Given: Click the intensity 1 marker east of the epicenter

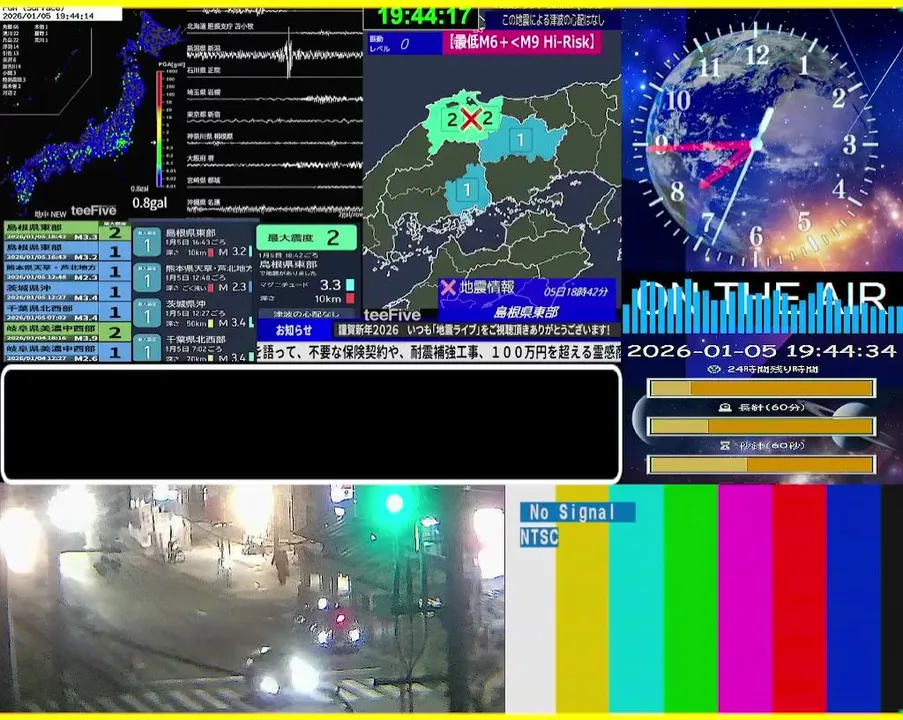Looking at the screenshot, I should (x=521, y=140).
